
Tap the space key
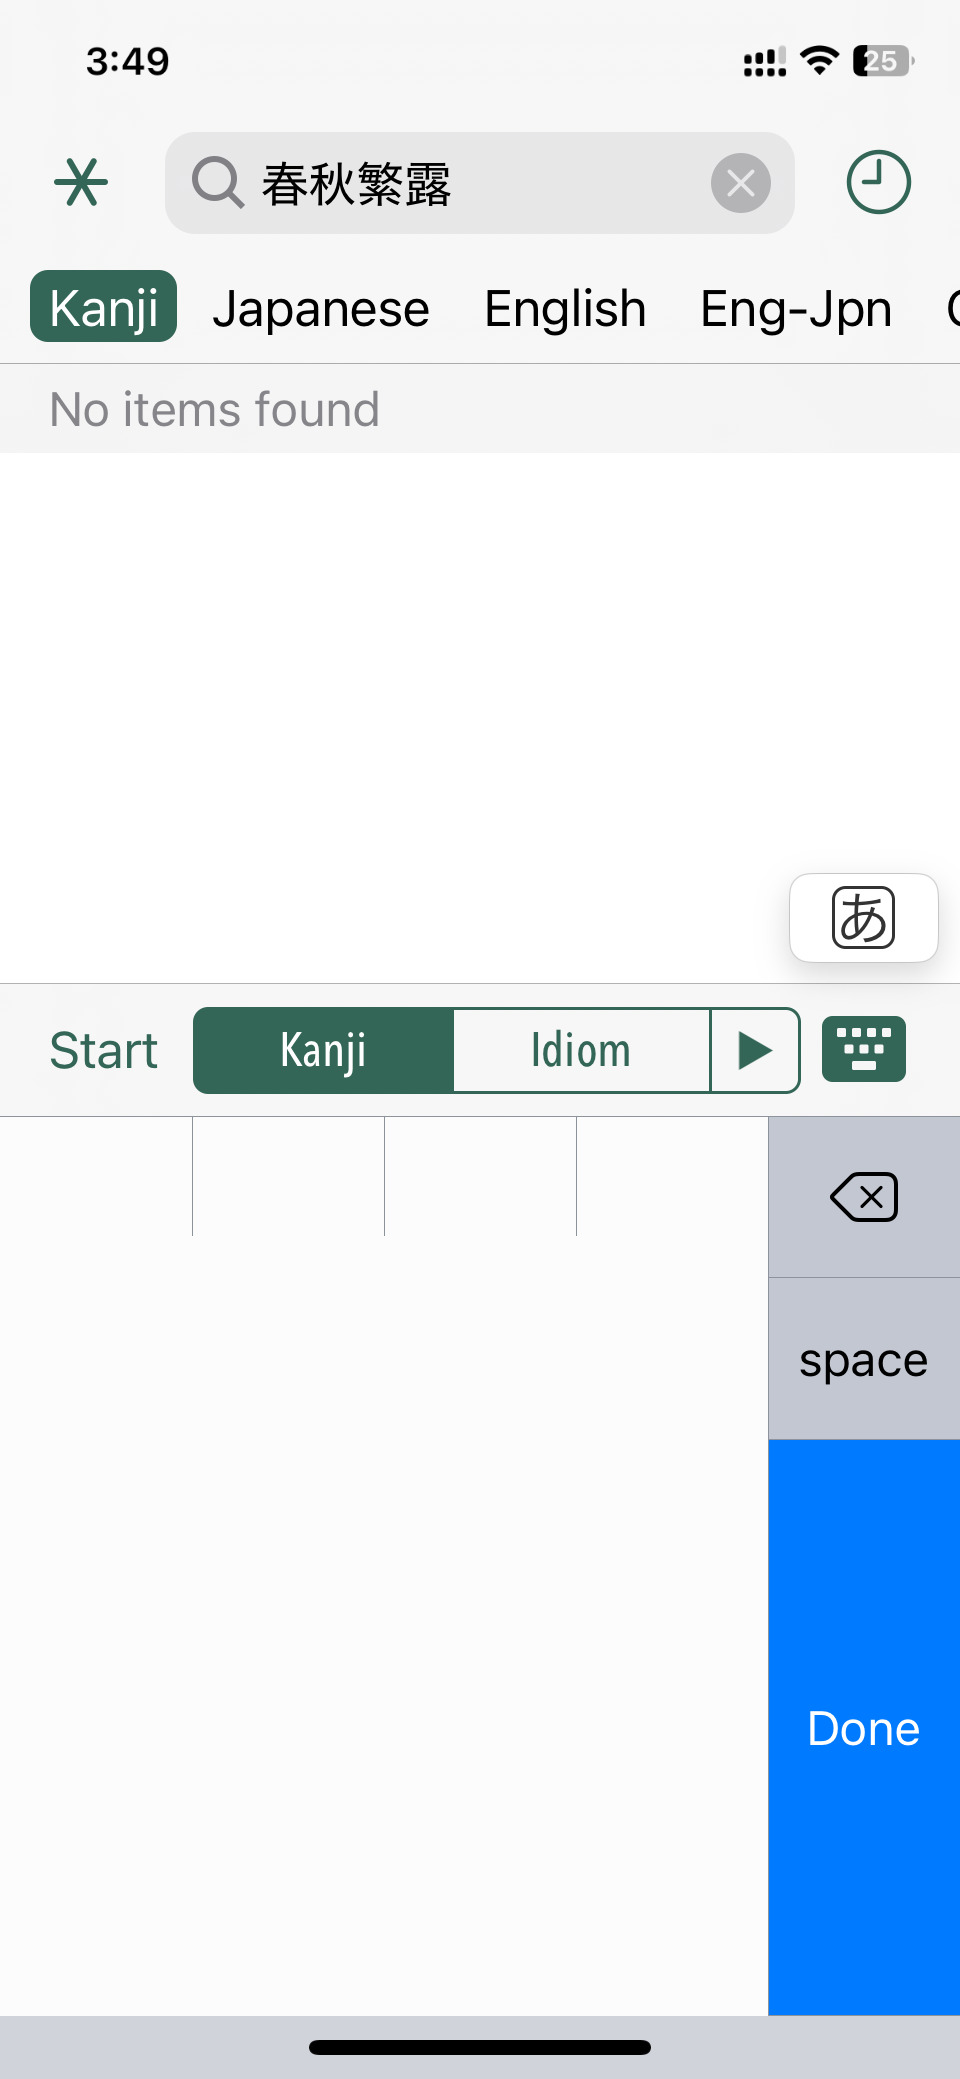click(864, 1359)
